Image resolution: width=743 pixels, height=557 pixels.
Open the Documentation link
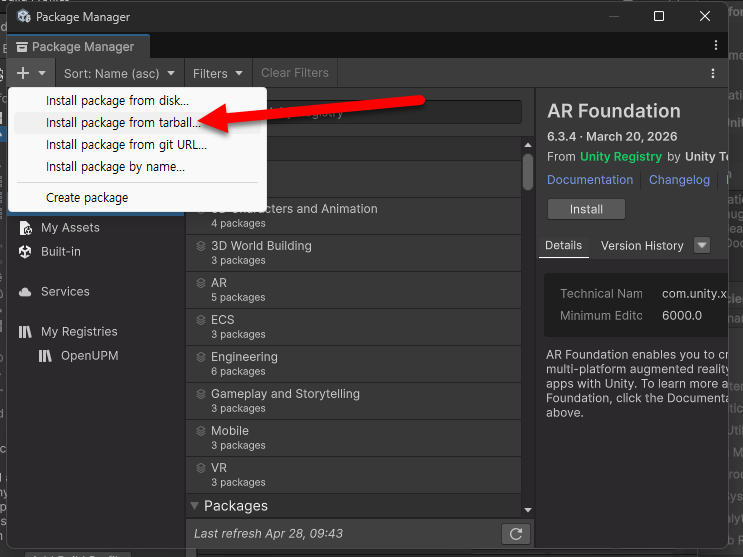pos(590,180)
